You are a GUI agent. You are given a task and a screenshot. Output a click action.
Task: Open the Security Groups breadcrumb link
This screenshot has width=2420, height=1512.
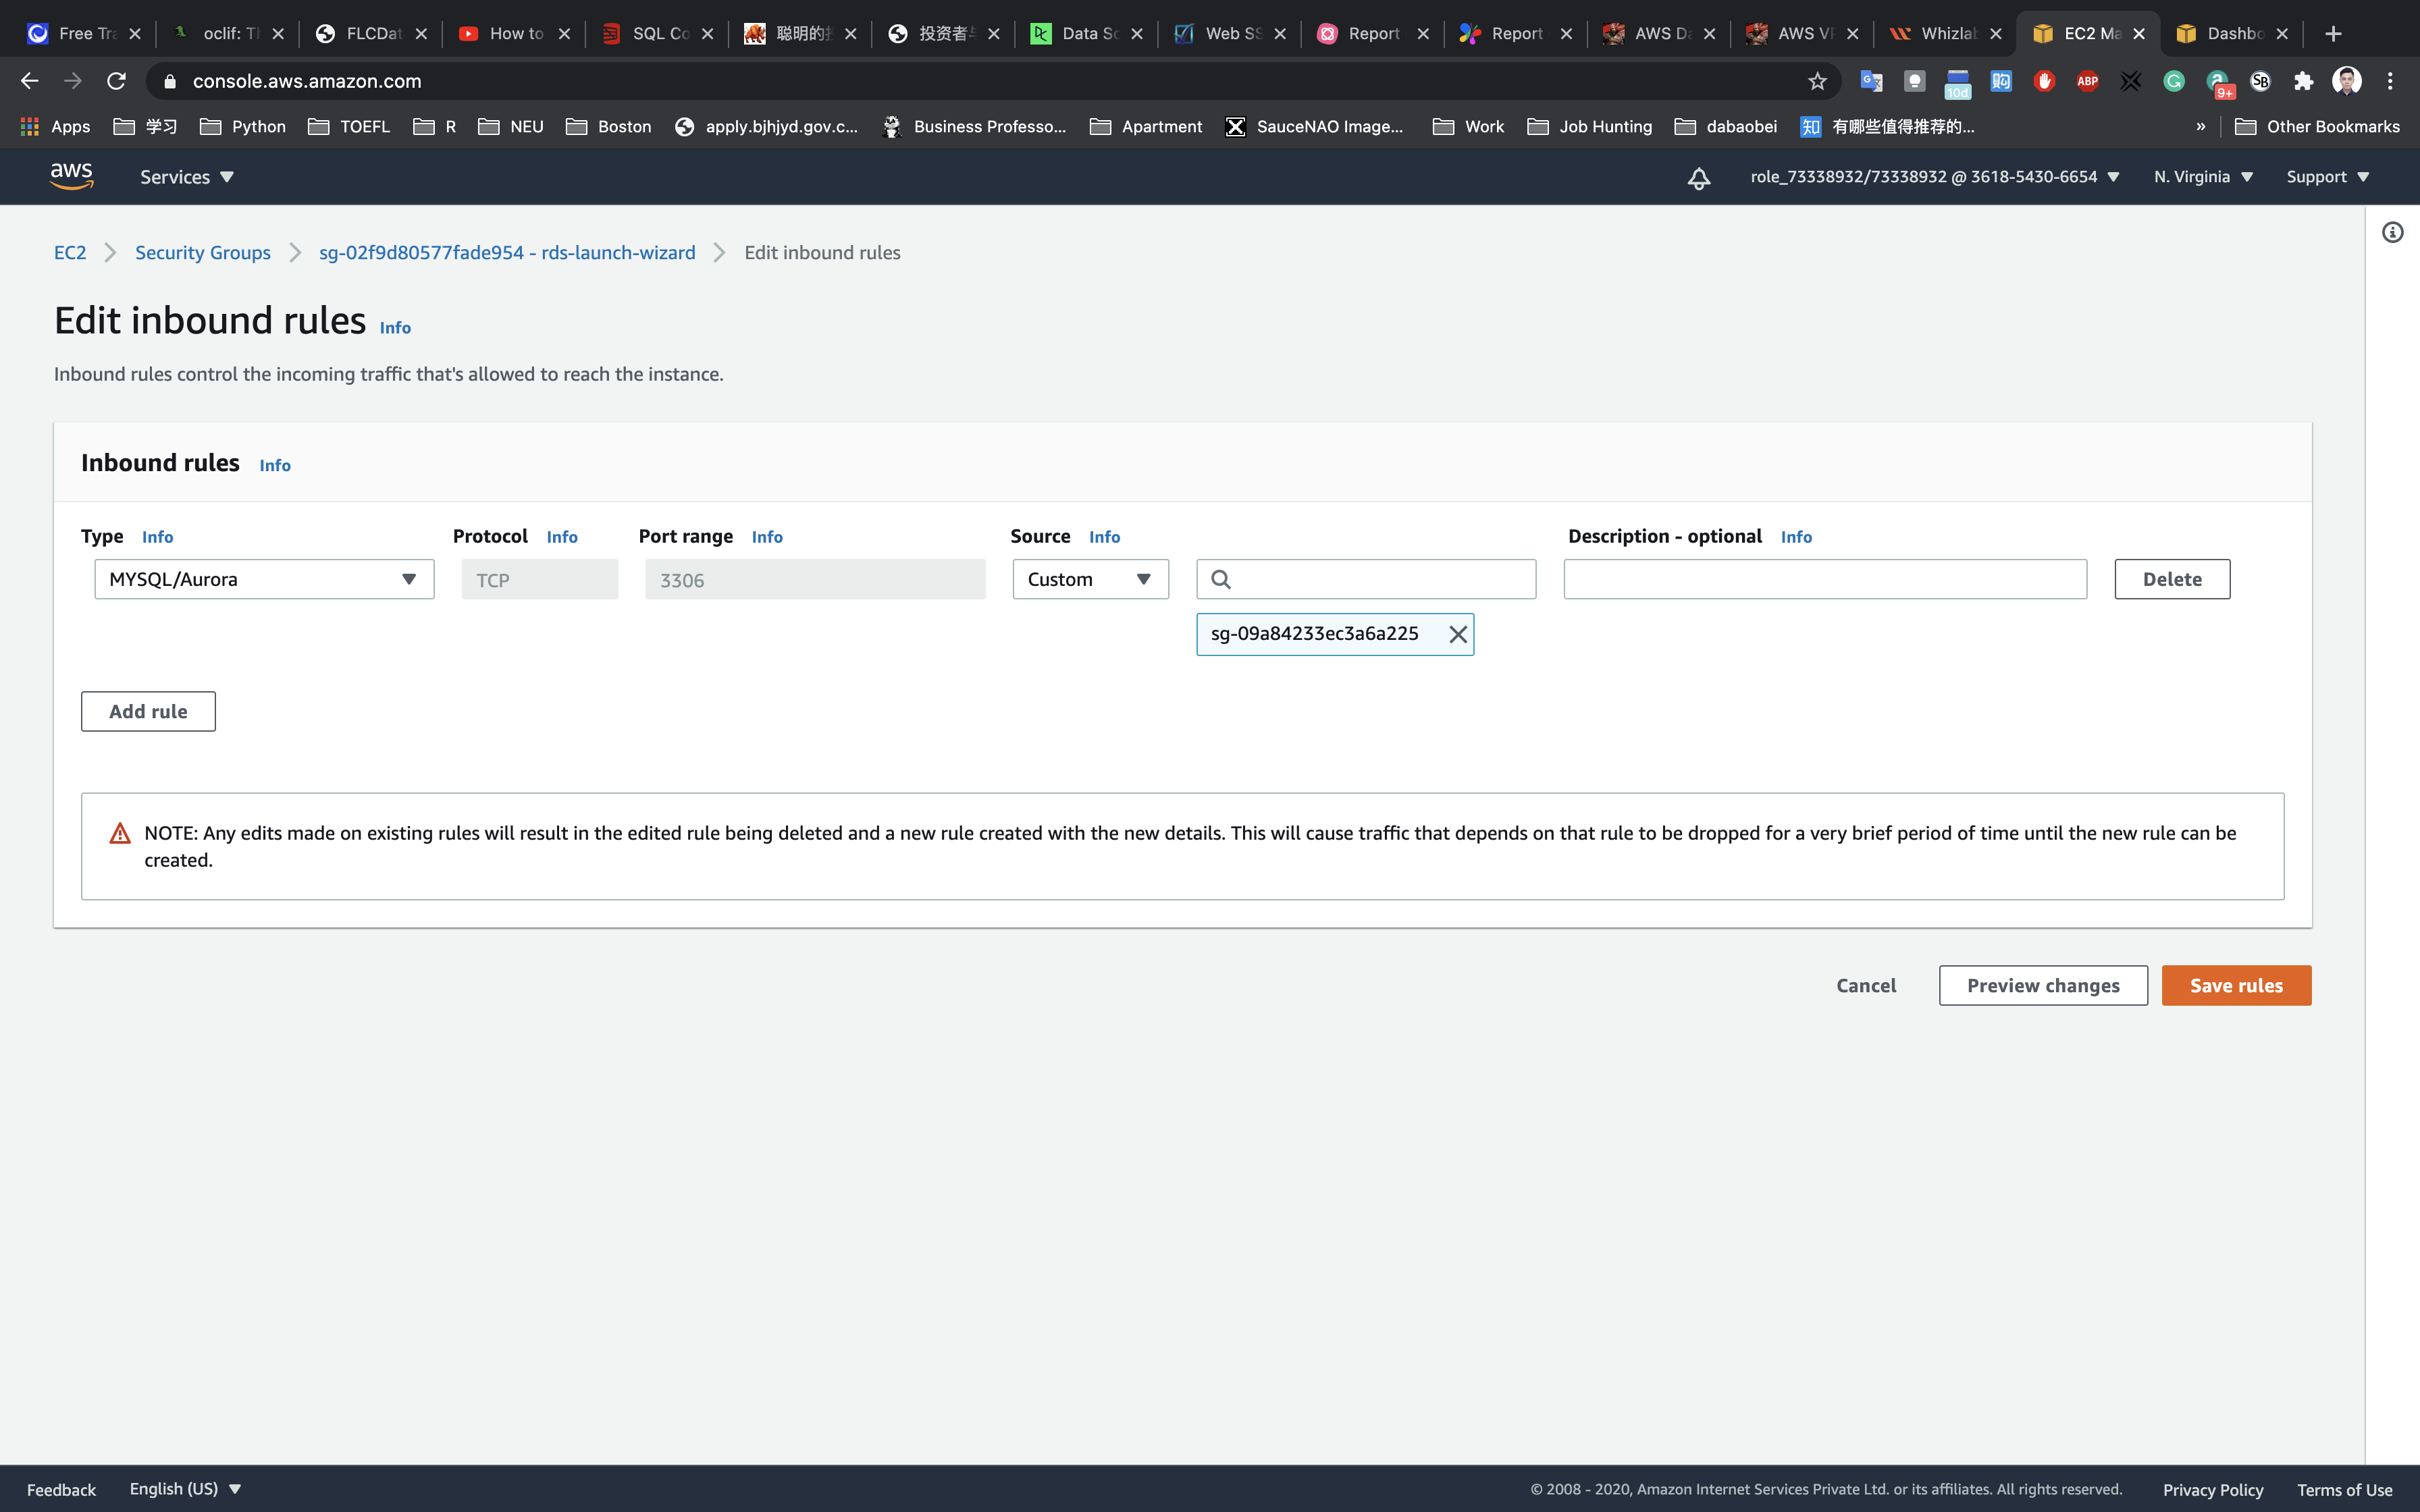click(203, 253)
